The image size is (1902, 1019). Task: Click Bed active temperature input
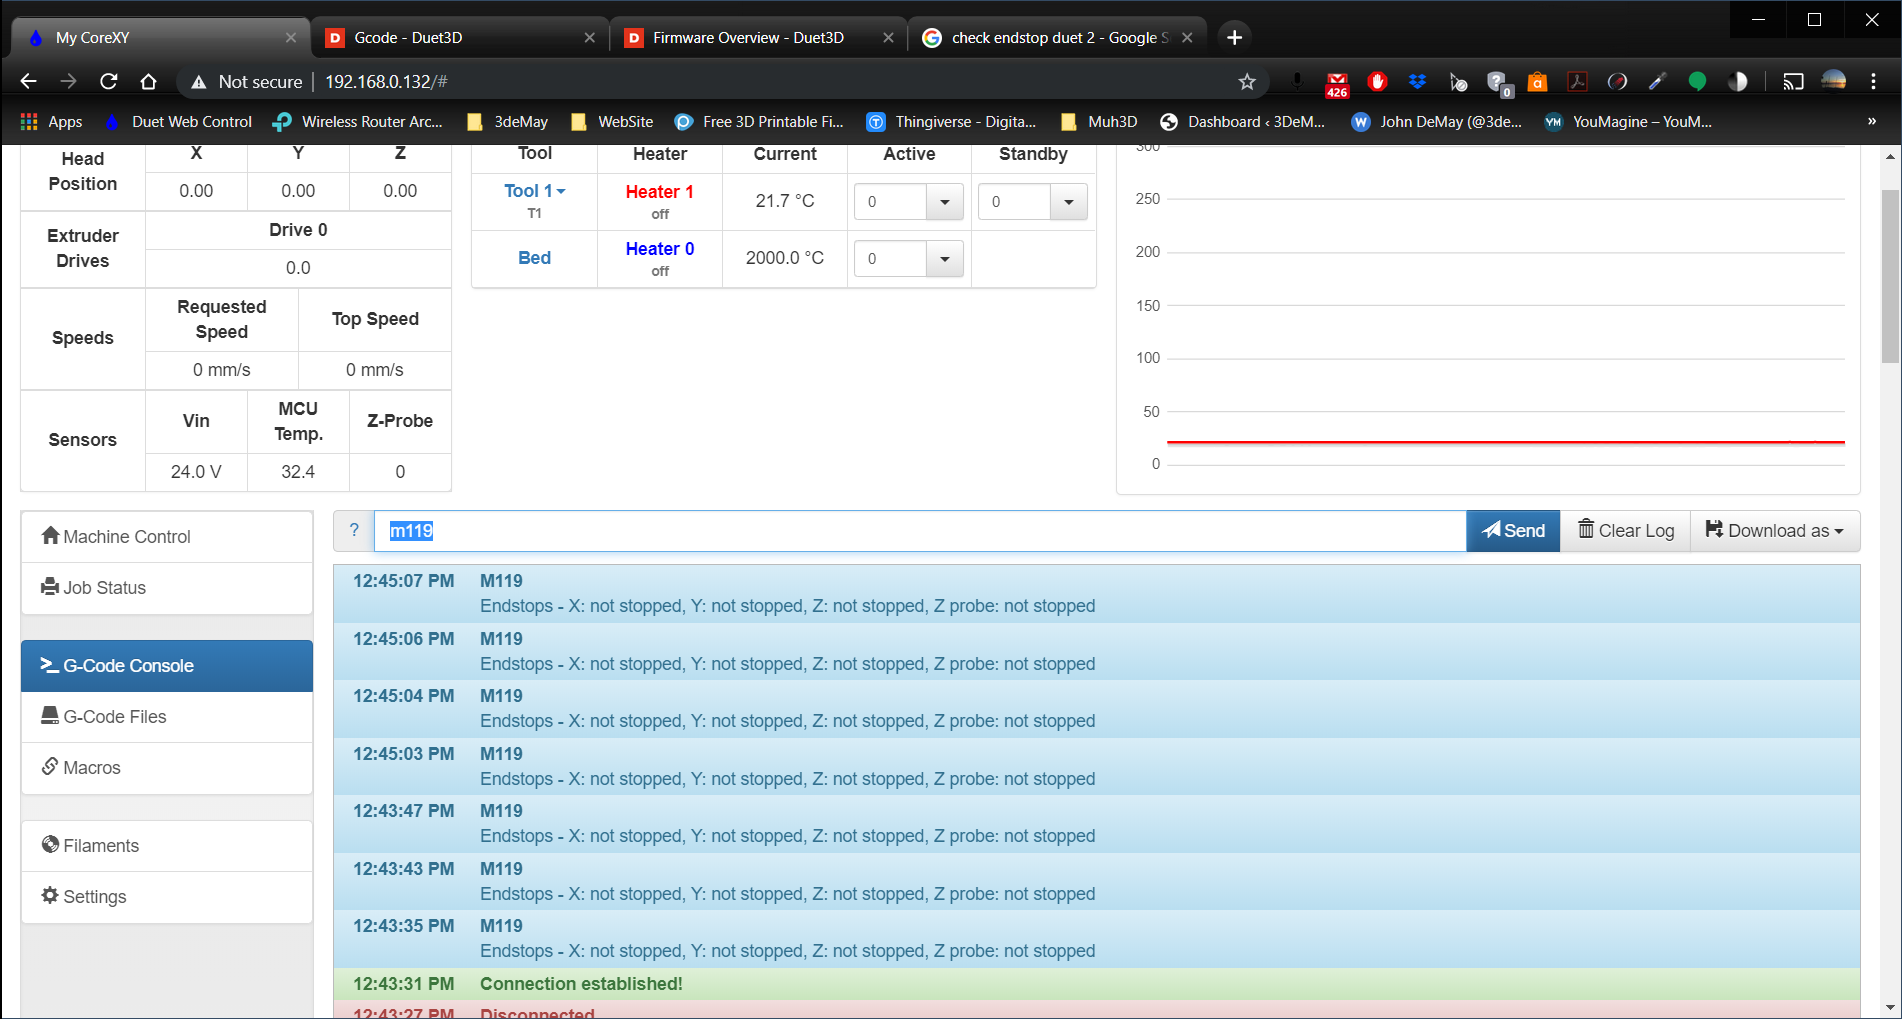click(x=890, y=259)
